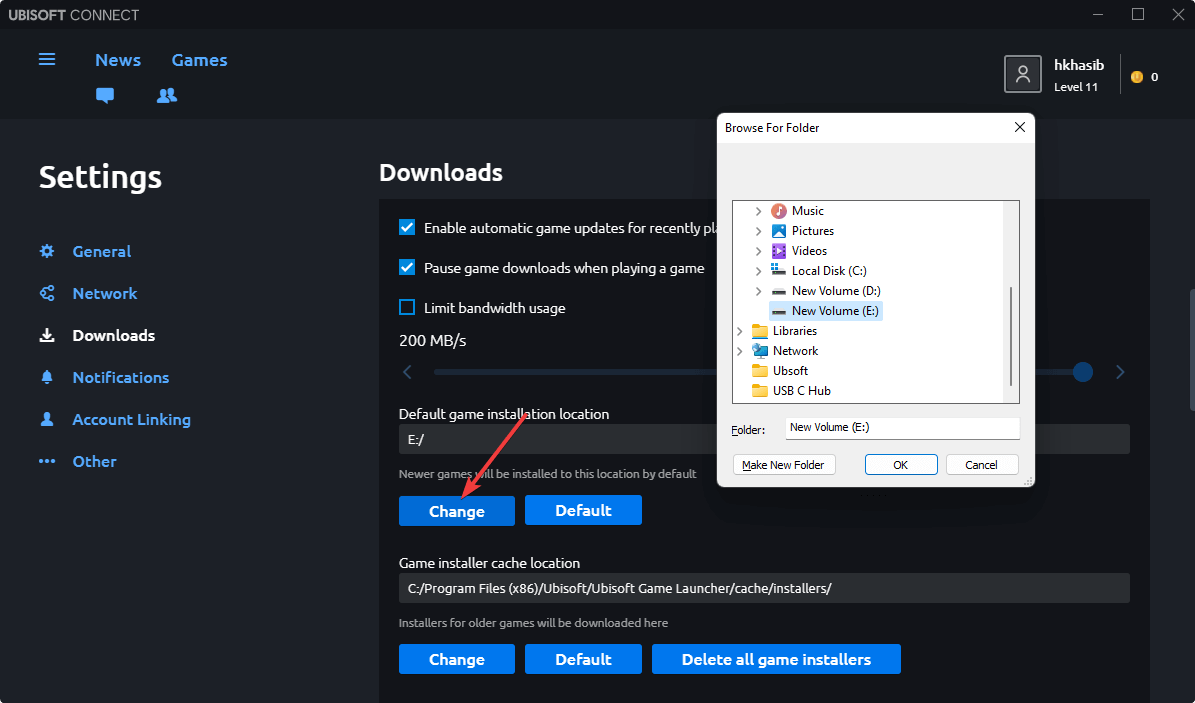Click the General gear icon
This screenshot has height=703, width=1195.
[47, 251]
